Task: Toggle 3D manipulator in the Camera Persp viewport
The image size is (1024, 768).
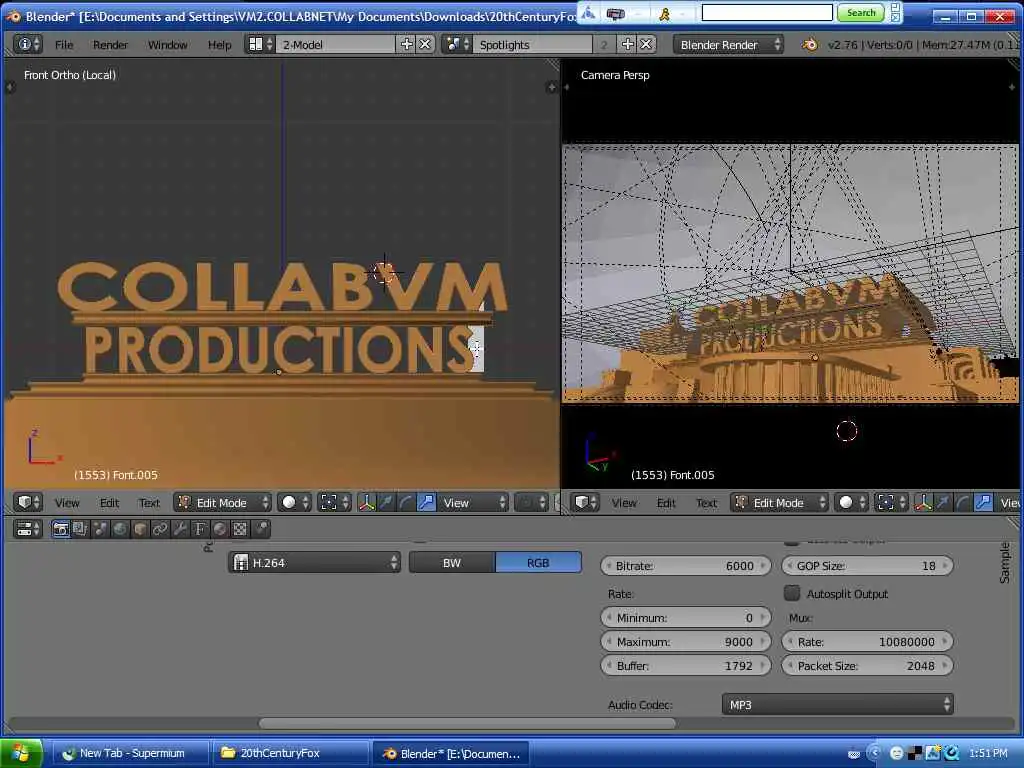Action: 923,502
